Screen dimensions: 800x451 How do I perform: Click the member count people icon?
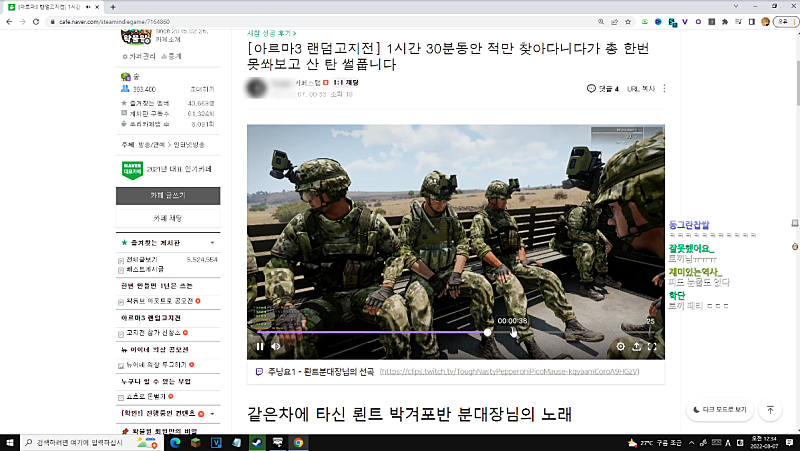(125, 89)
